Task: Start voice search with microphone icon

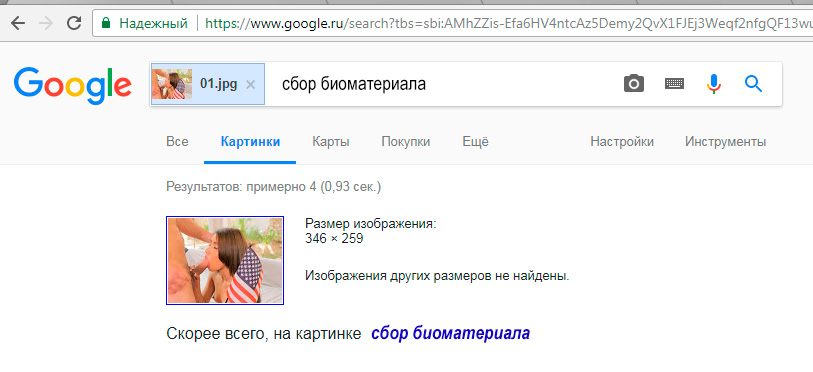Action: click(714, 84)
